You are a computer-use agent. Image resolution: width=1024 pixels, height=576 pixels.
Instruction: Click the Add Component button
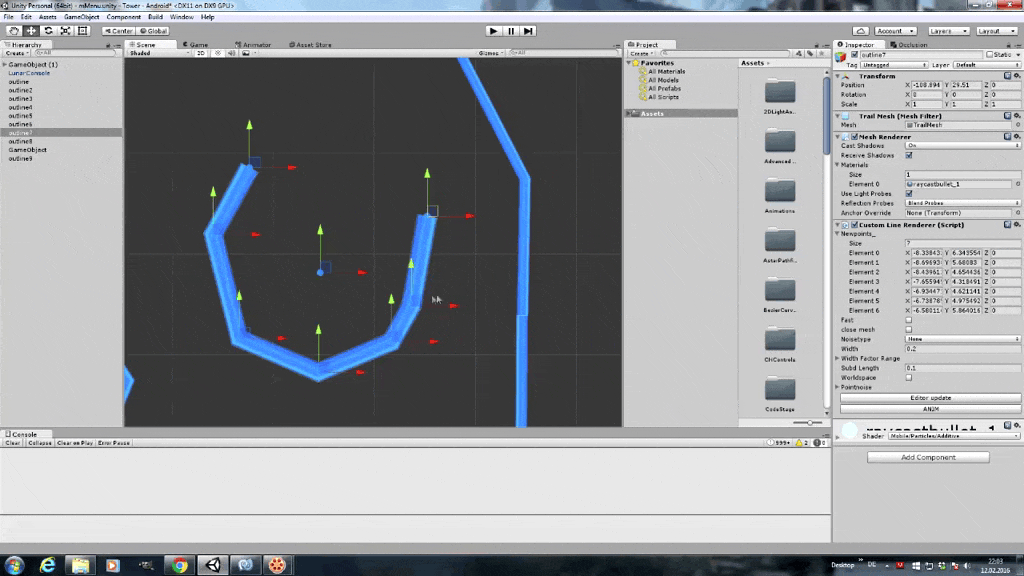(x=928, y=457)
